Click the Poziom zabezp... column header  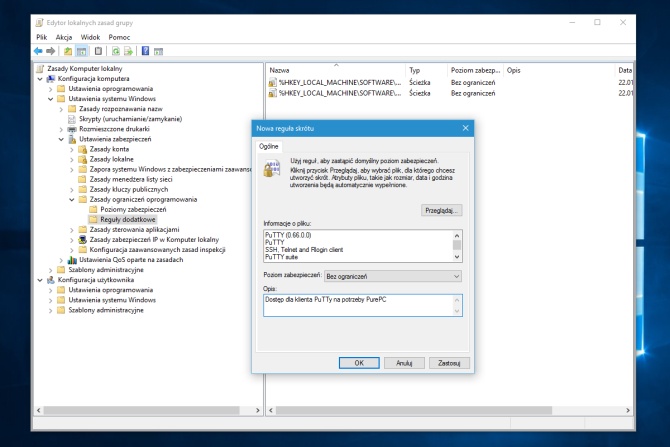475,70
